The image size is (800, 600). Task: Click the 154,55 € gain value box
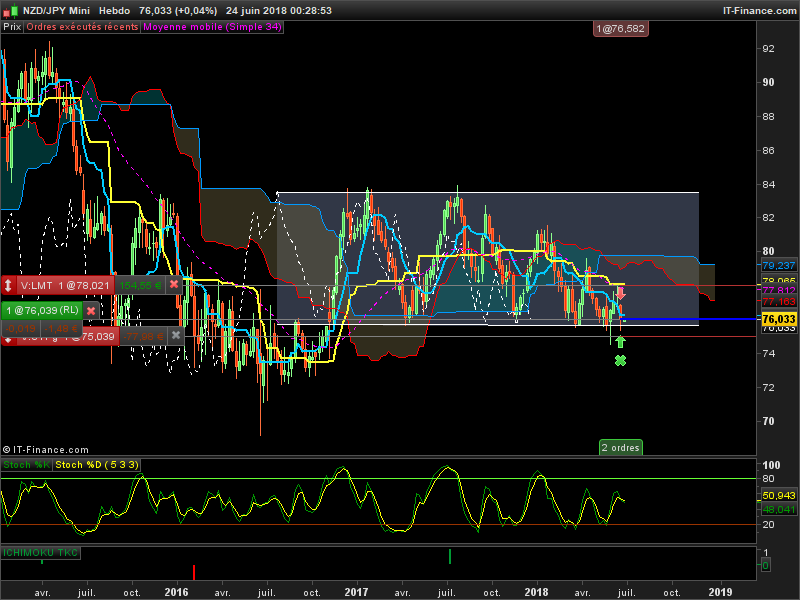(x=140, y=285)
